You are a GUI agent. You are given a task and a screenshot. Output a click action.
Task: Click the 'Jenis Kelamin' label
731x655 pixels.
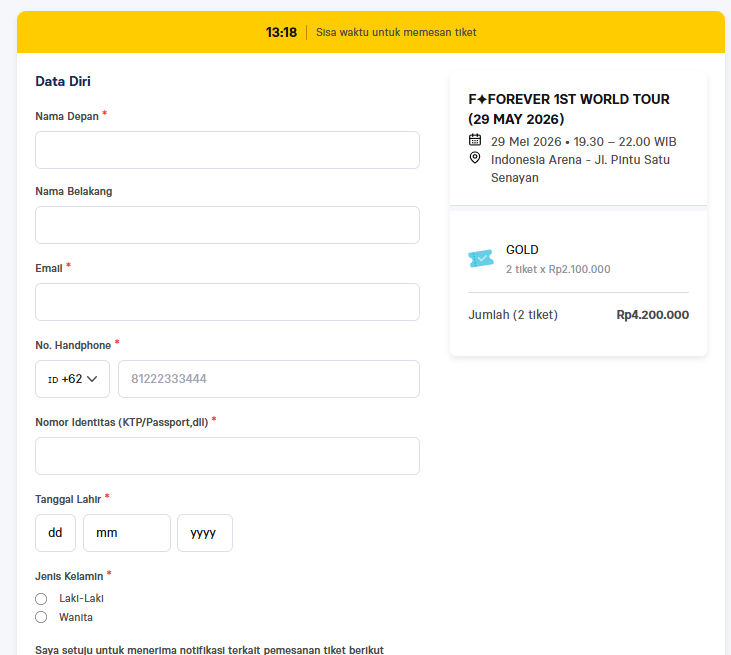69,576
